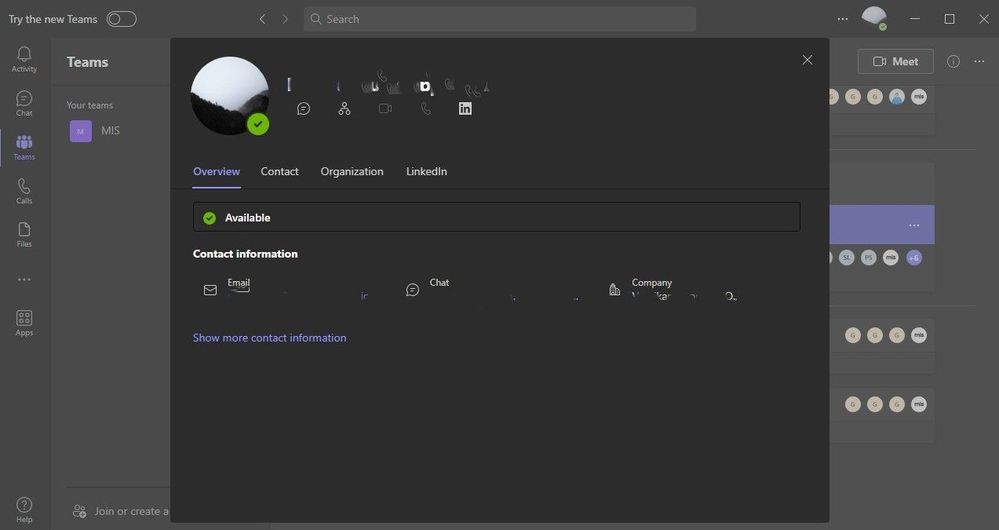Open Chat from the left sidebar
The image size is (999, 530).
[24, 103]
